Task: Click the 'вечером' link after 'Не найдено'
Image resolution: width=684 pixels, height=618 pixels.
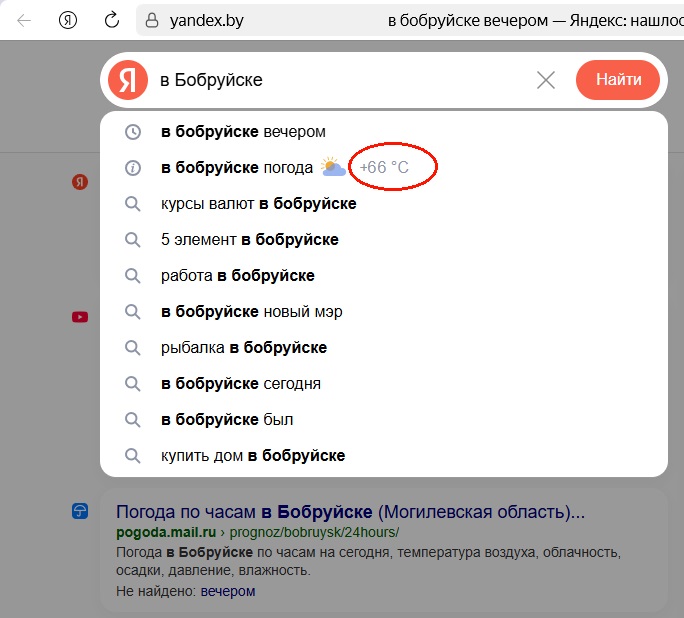Action: click(227, 591)
